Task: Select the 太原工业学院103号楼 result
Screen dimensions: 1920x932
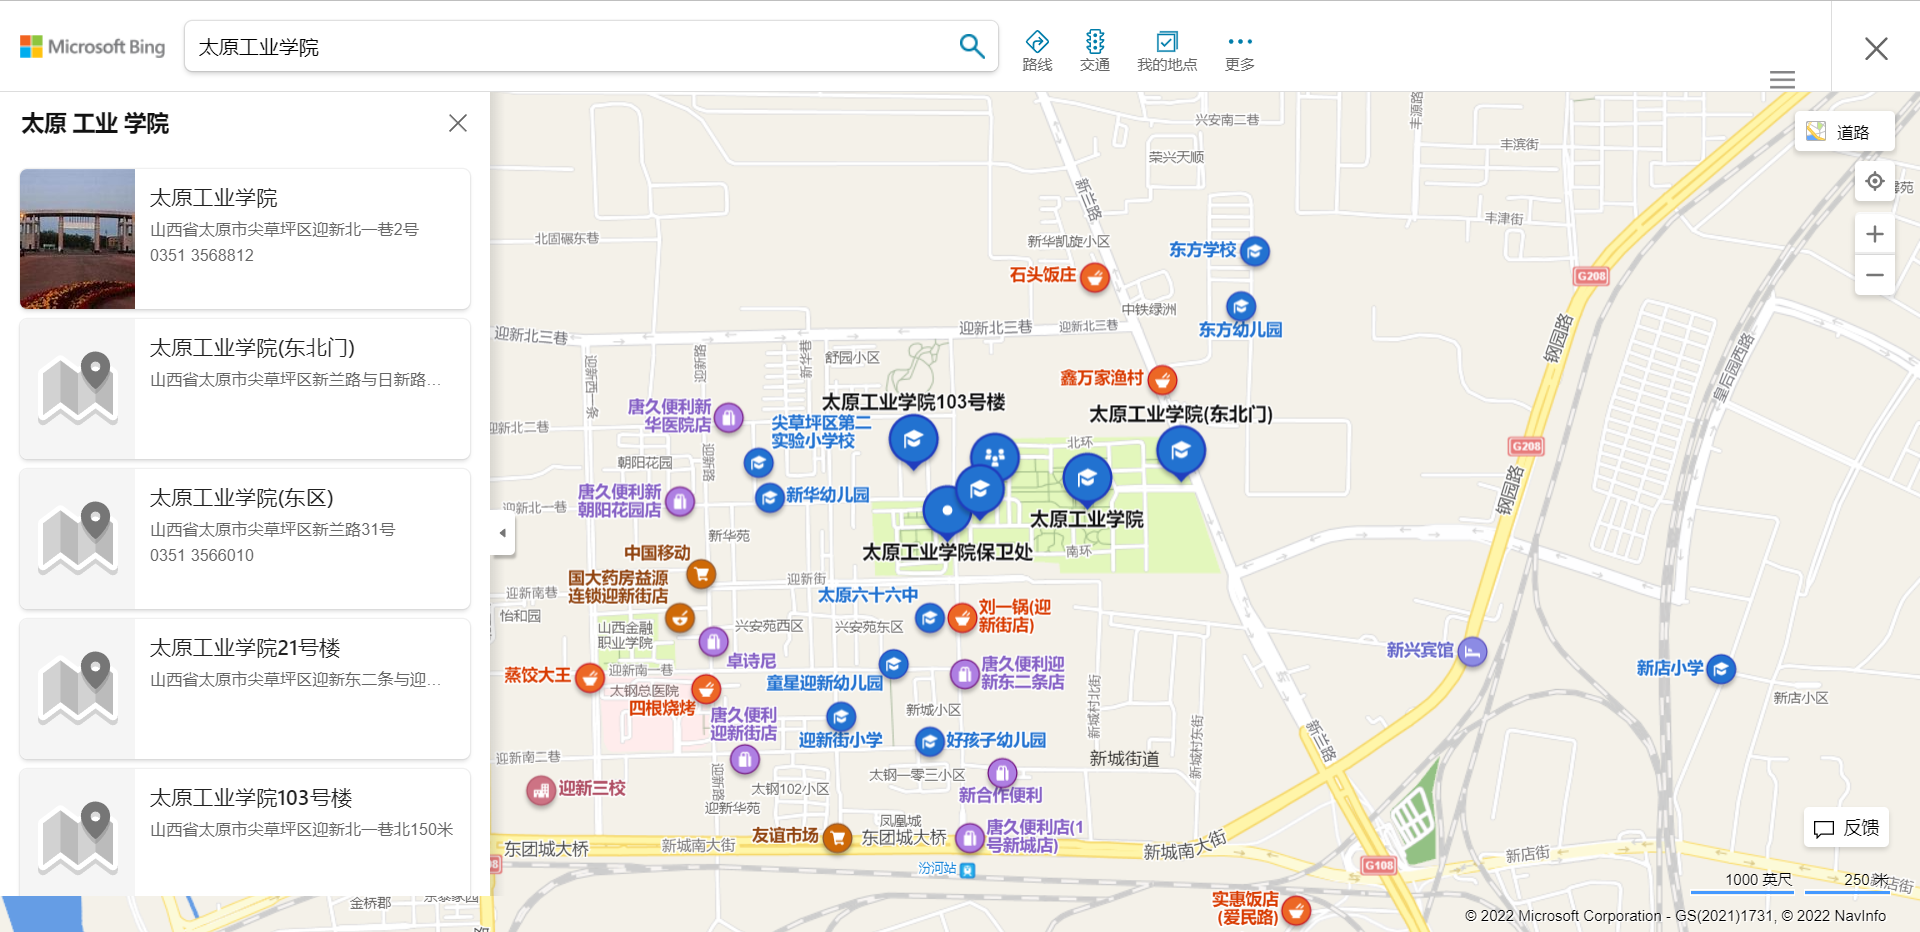Action: click(x=245, y=832)
